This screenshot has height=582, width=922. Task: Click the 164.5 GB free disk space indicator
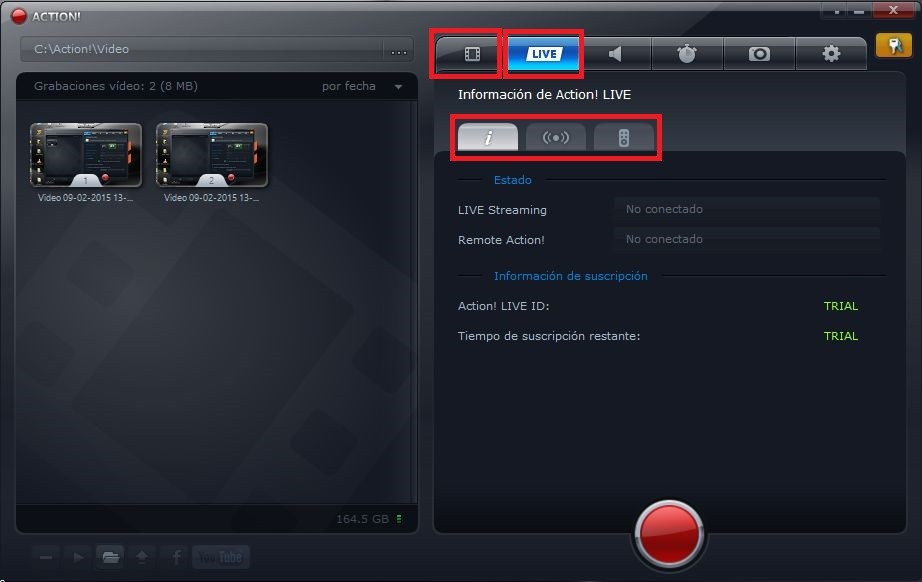click(x=368, y=519)
